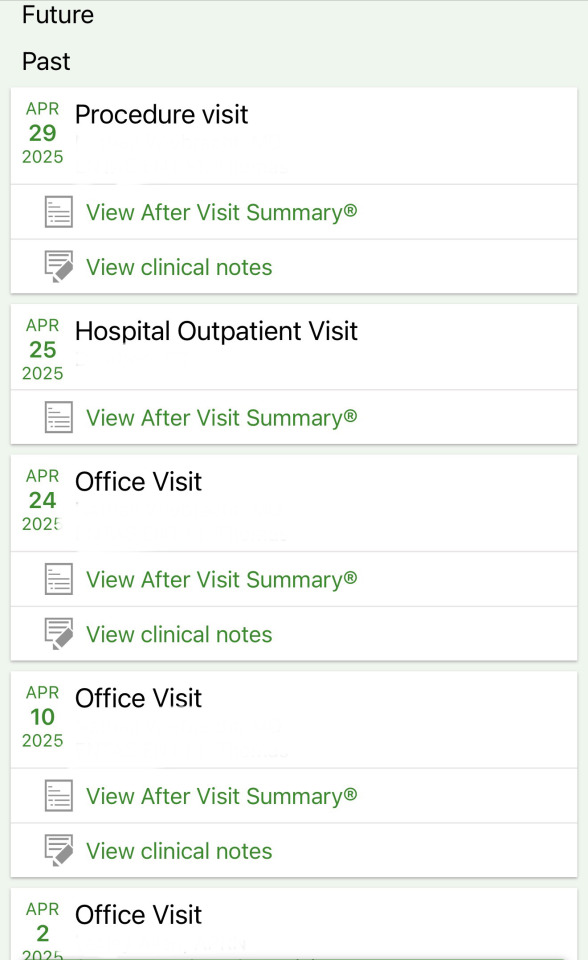View After Visit Summary for Apr 24 Office Visit
The height and width of the screenshot is (960, 588).
click(221, 580)
